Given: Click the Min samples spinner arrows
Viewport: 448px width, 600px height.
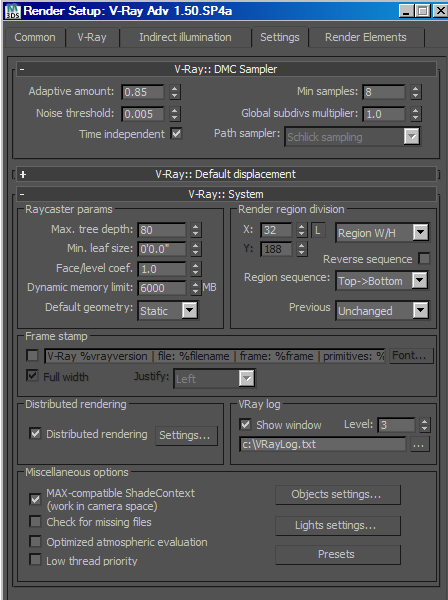Looking at the screenshot, I should 416,92.
